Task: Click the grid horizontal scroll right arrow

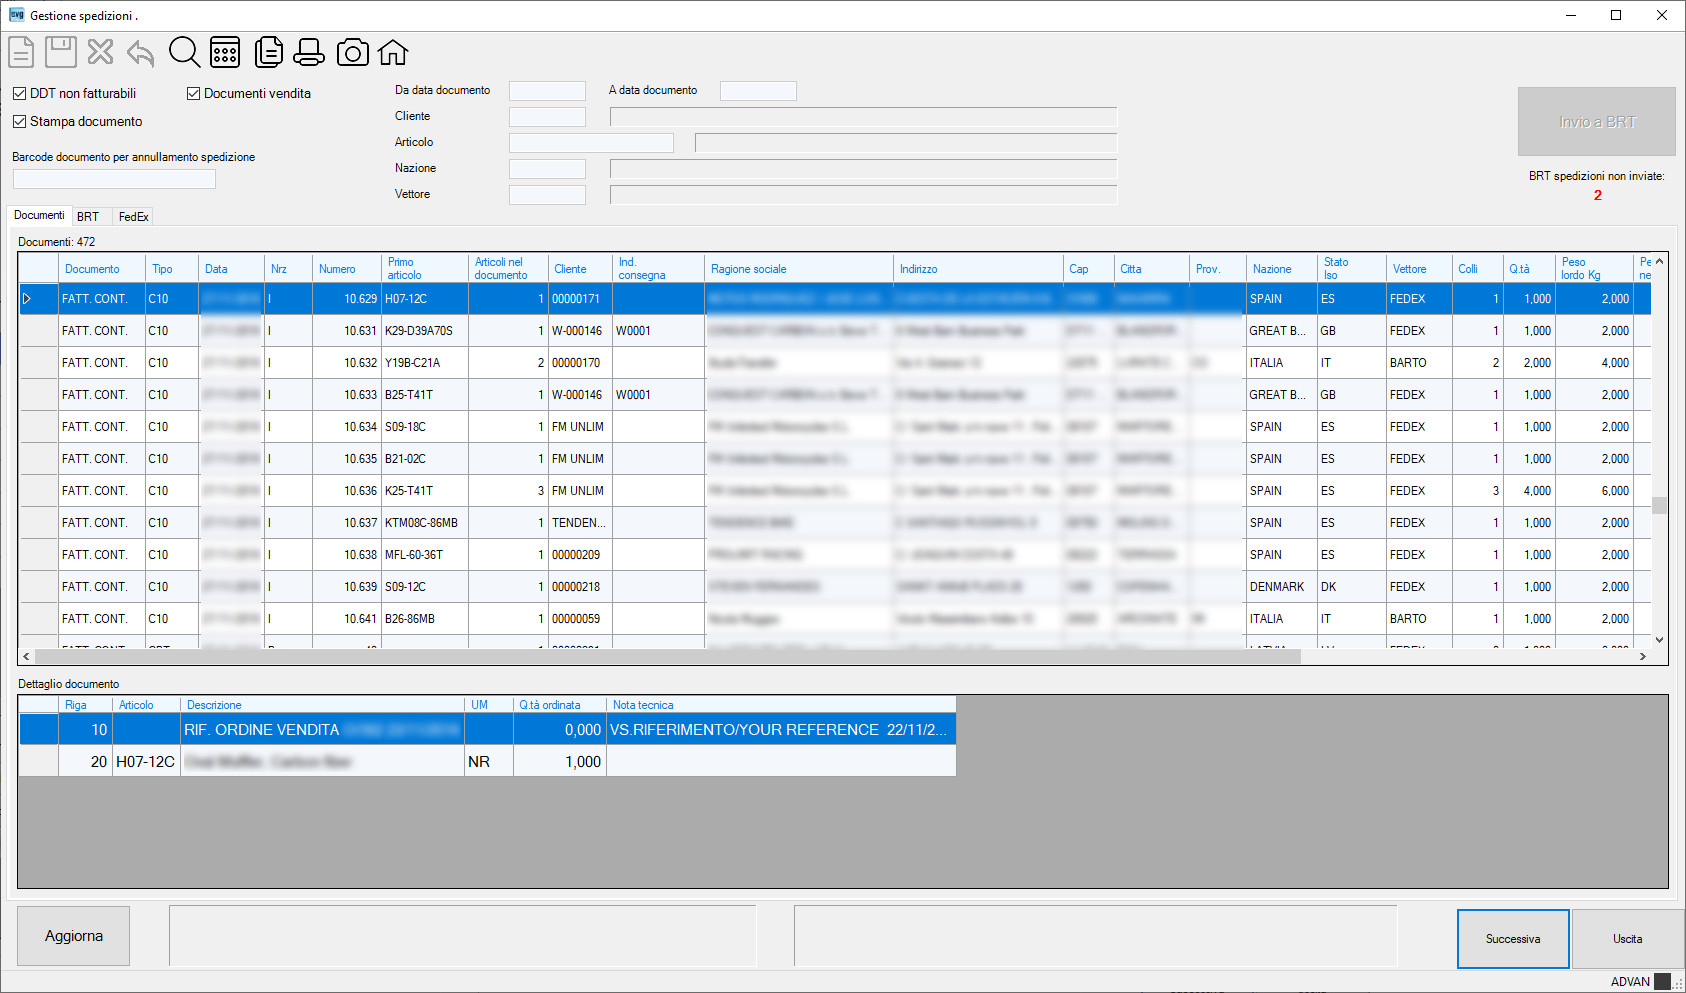Action: [x=1642, y=657]
